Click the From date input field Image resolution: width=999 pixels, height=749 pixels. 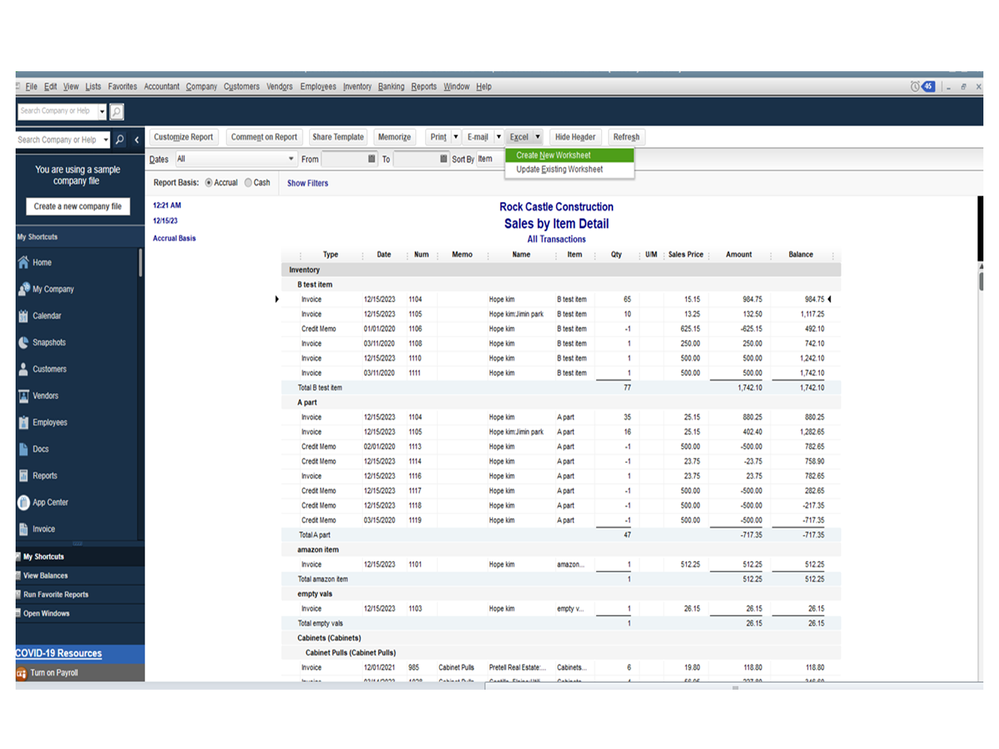pos(345,159)
